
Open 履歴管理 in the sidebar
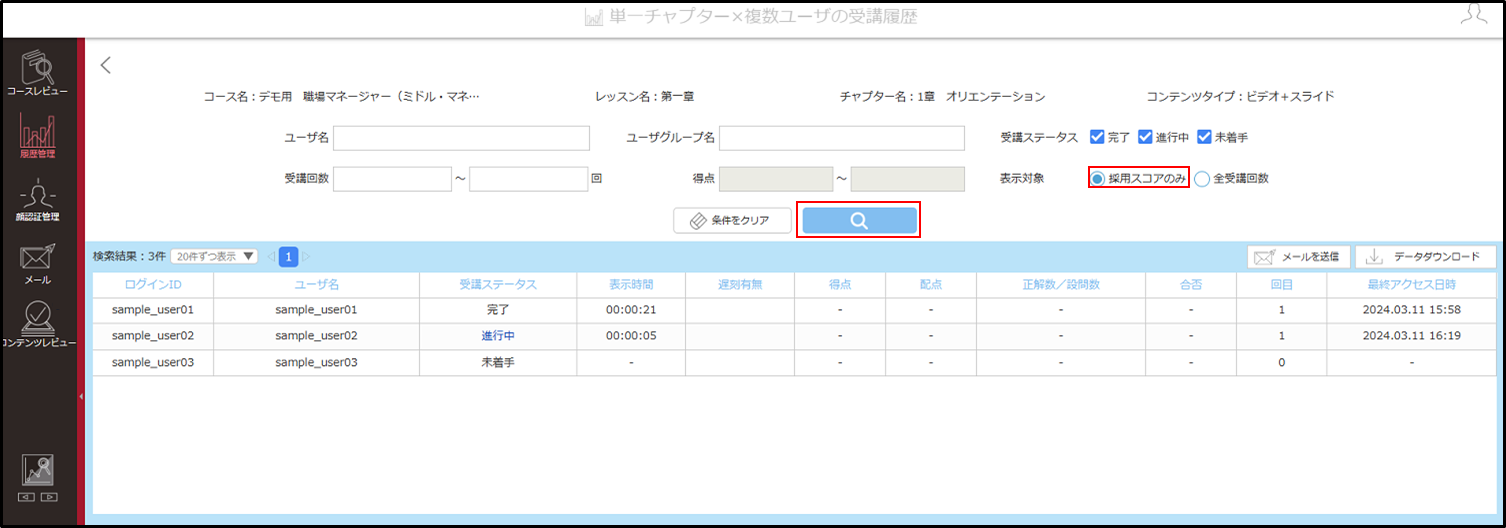[x=37, y=136]
